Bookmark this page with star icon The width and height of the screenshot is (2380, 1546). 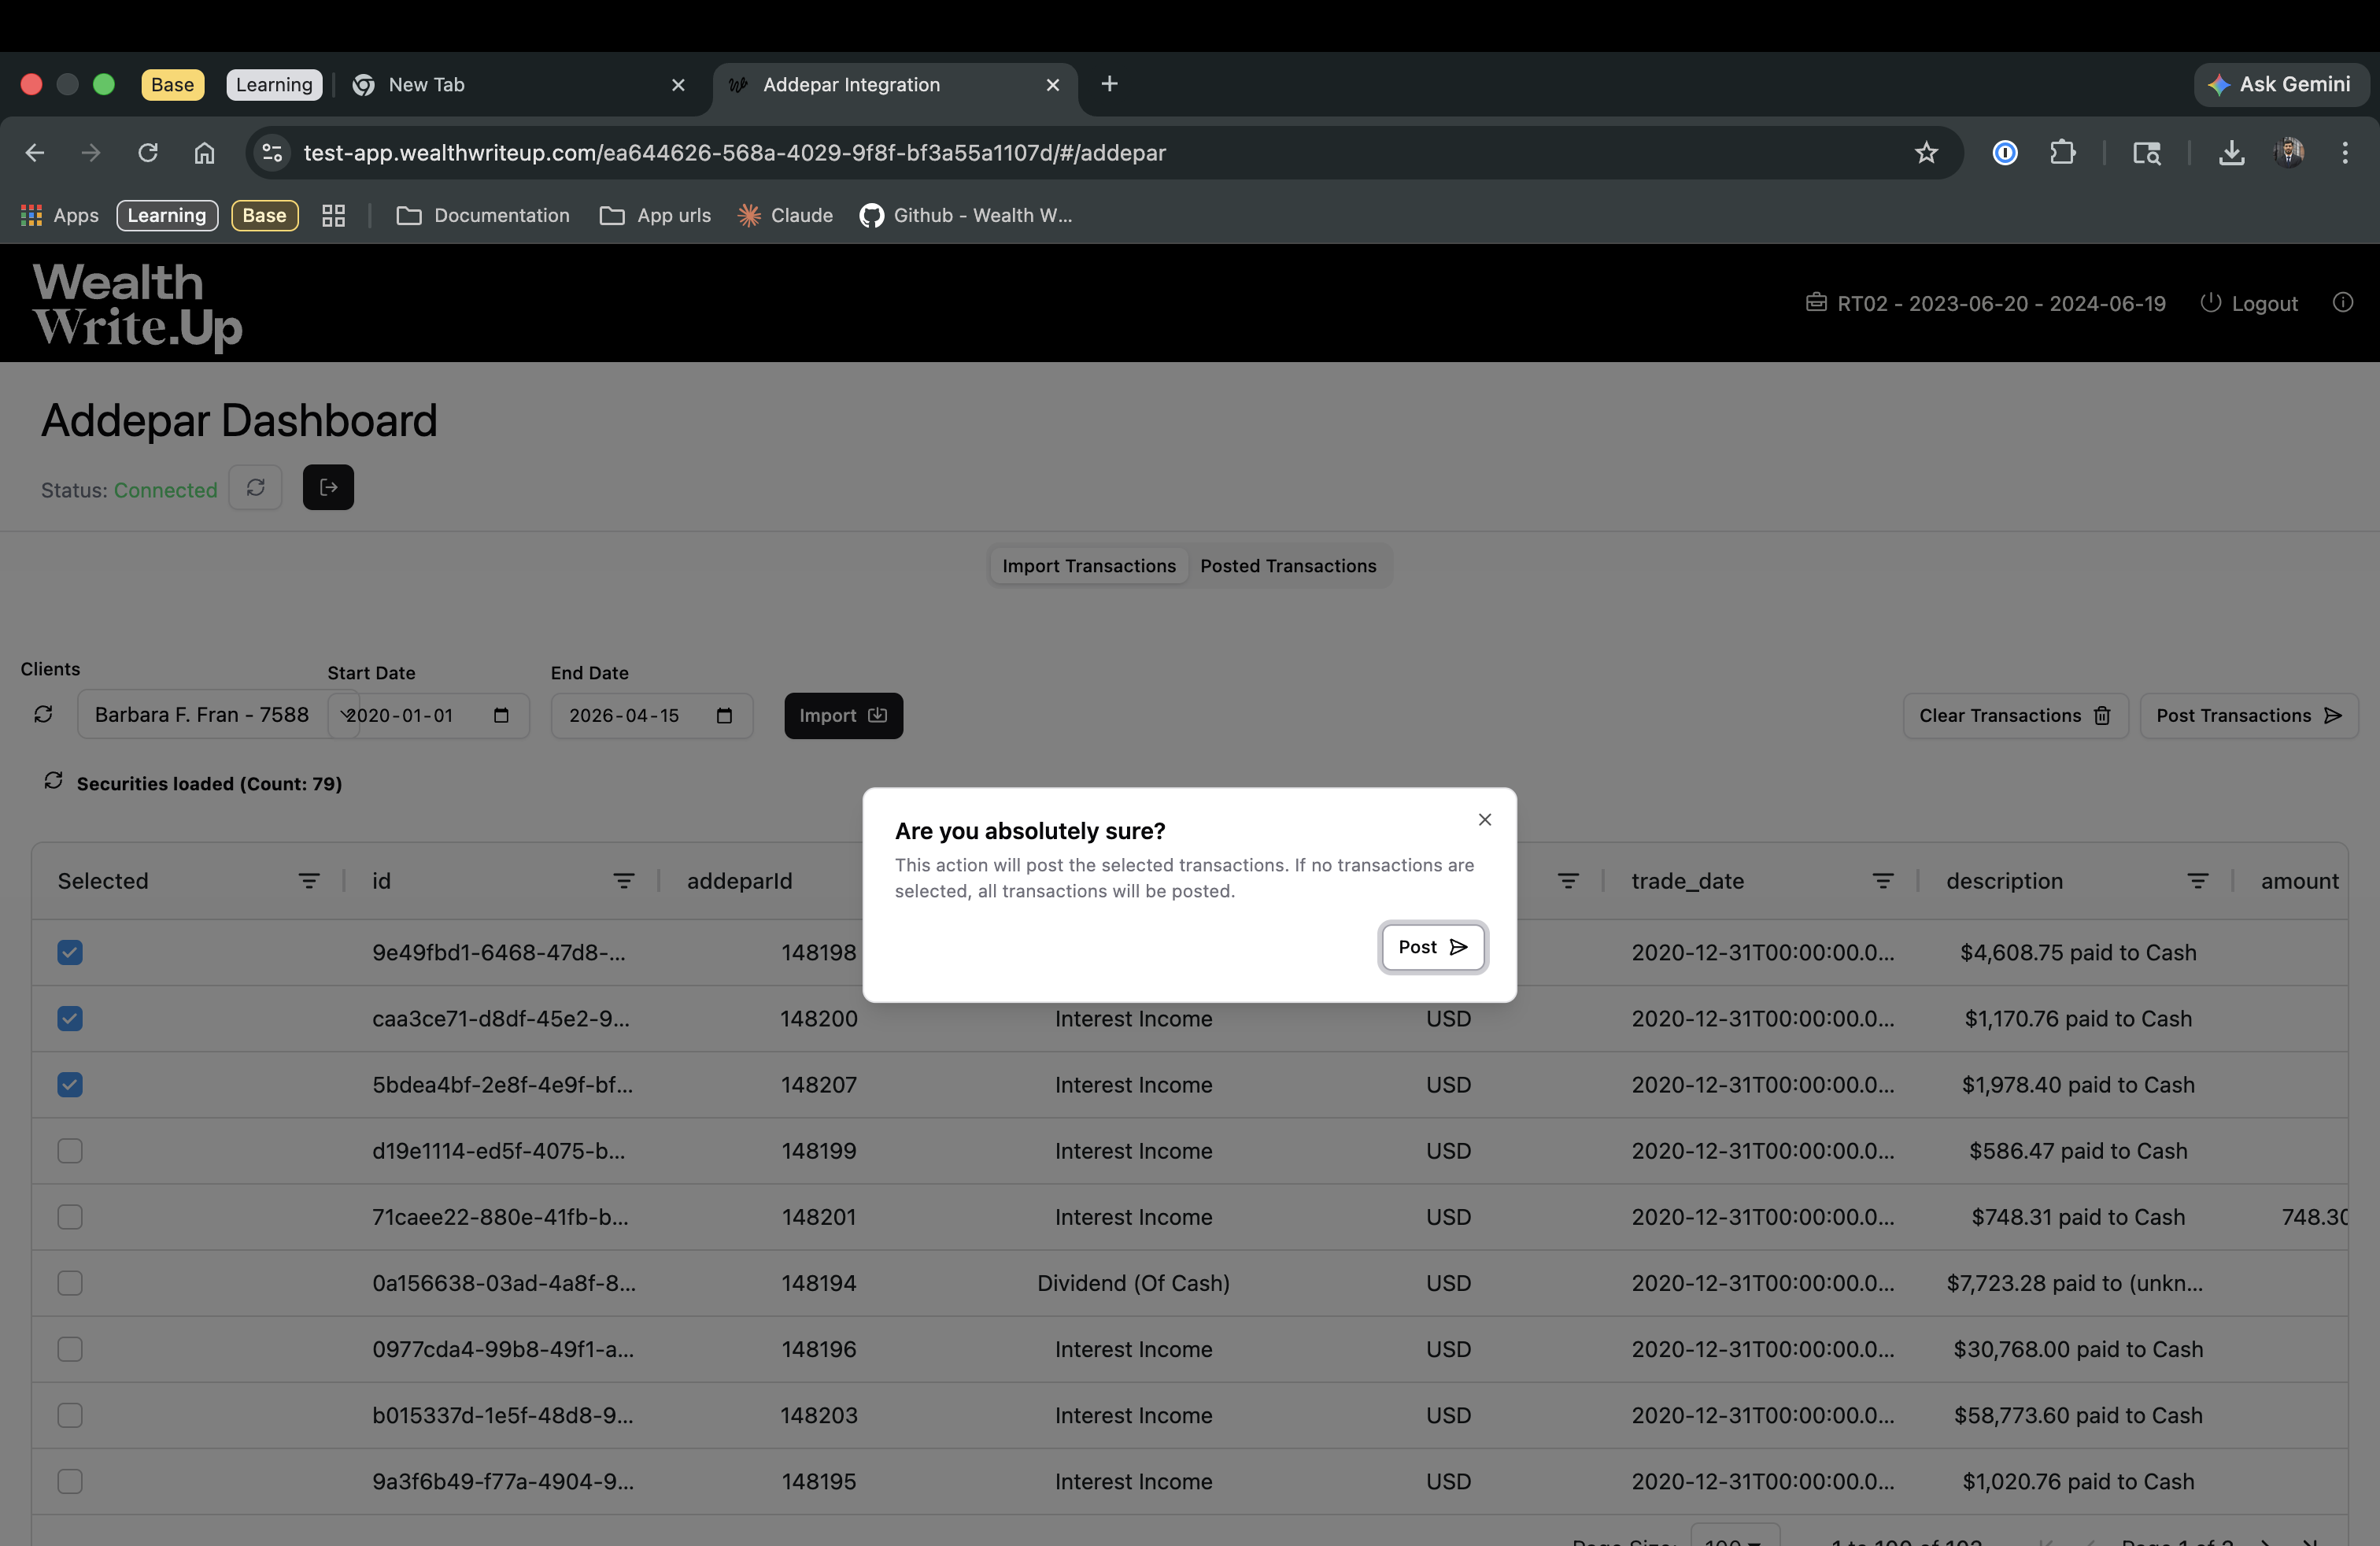coord(1926,152)
